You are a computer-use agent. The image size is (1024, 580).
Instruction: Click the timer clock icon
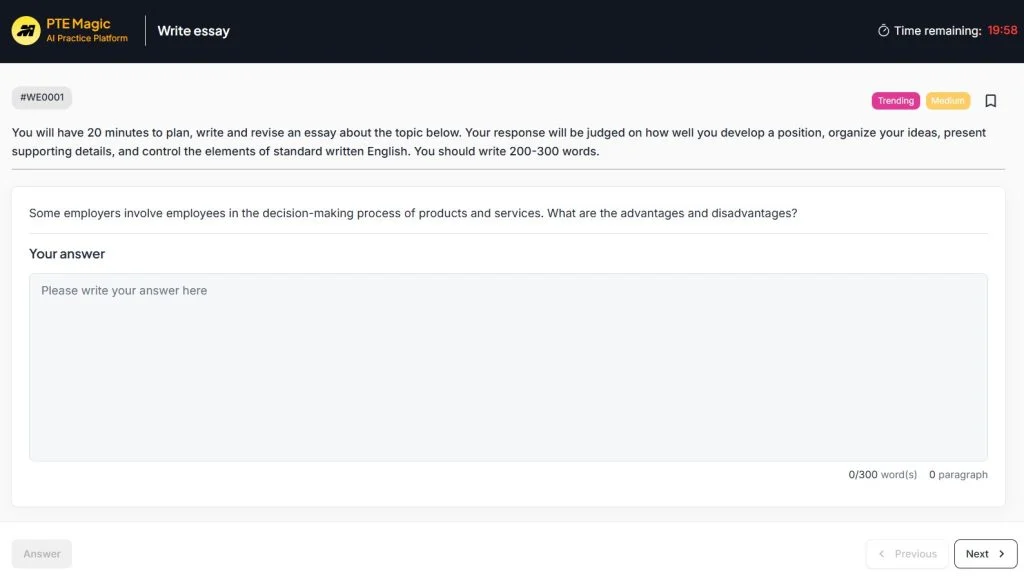pyautogui.click(x=883, y=31)
